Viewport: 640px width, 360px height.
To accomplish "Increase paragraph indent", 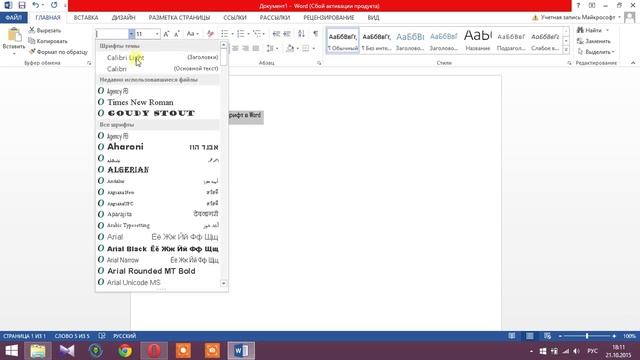I will (x=287, y=34).
